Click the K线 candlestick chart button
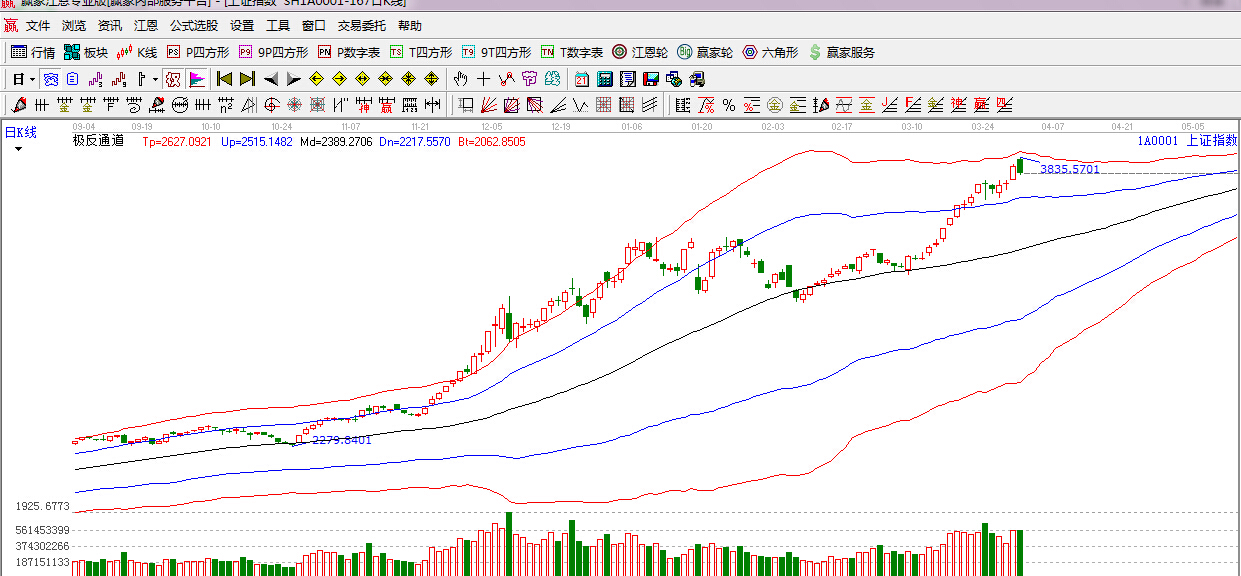The height and width of the screenshot is (576, 1241). pos(137,52)
